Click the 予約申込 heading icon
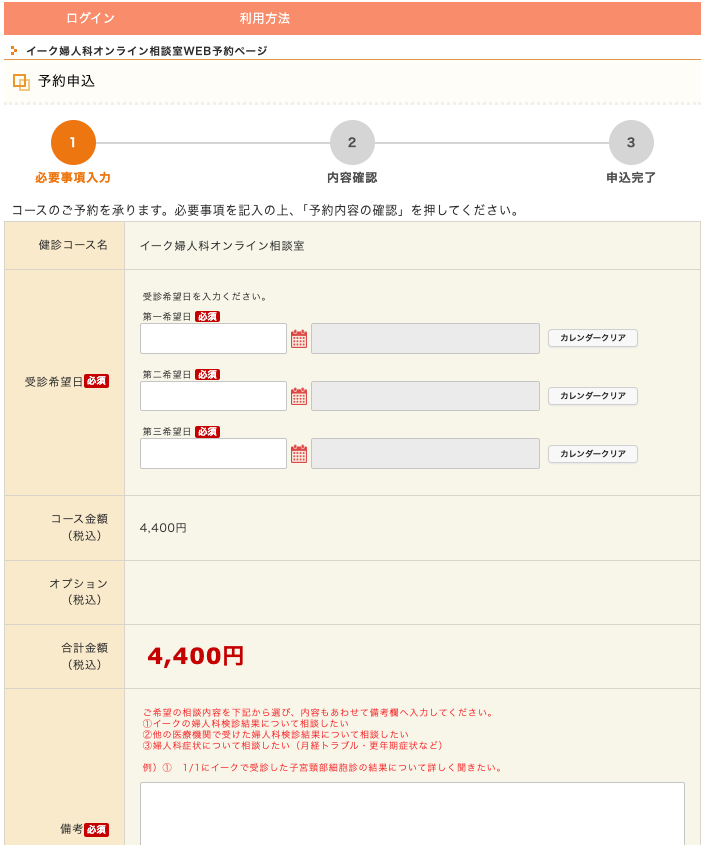 pyautogui.click(x=21, y=82)
